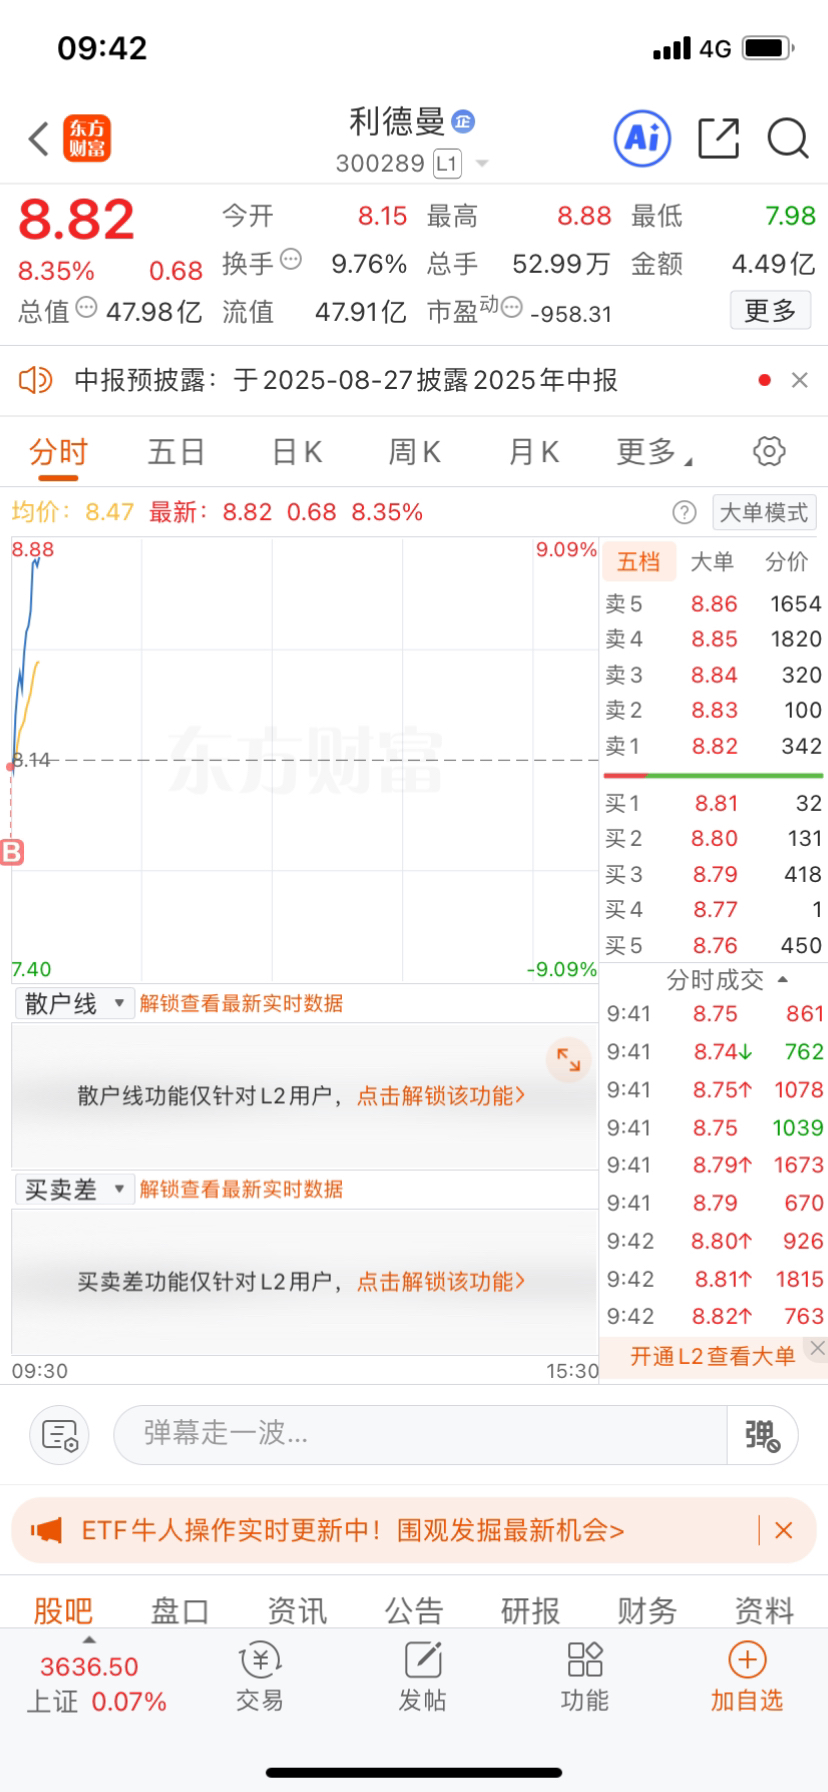
Task: Open the 公告 announcements tab
Action: pyautogui.click(x=414, y=1610)
